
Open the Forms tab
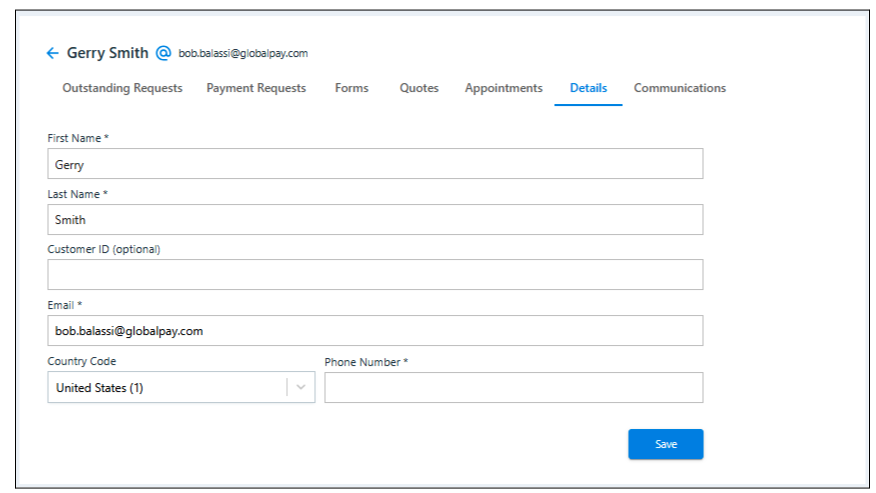pos(351,88)
